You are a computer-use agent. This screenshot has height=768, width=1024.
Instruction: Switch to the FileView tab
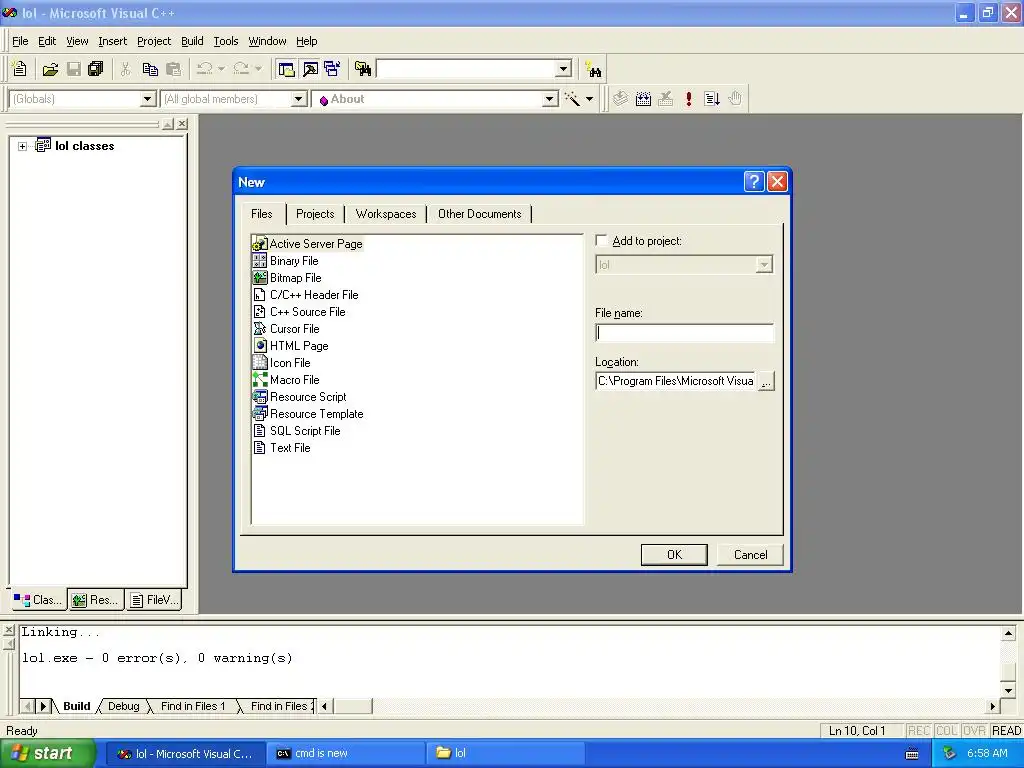(x=154, y=600)
